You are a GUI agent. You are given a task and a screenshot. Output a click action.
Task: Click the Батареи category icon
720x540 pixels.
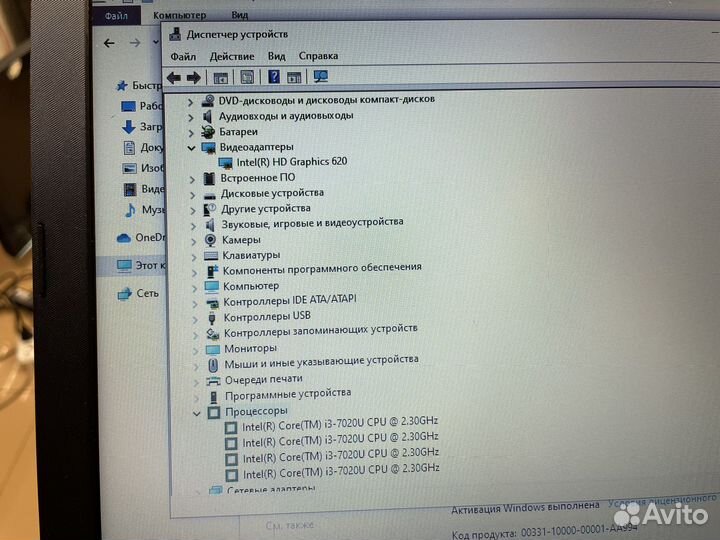click(208, 132)
